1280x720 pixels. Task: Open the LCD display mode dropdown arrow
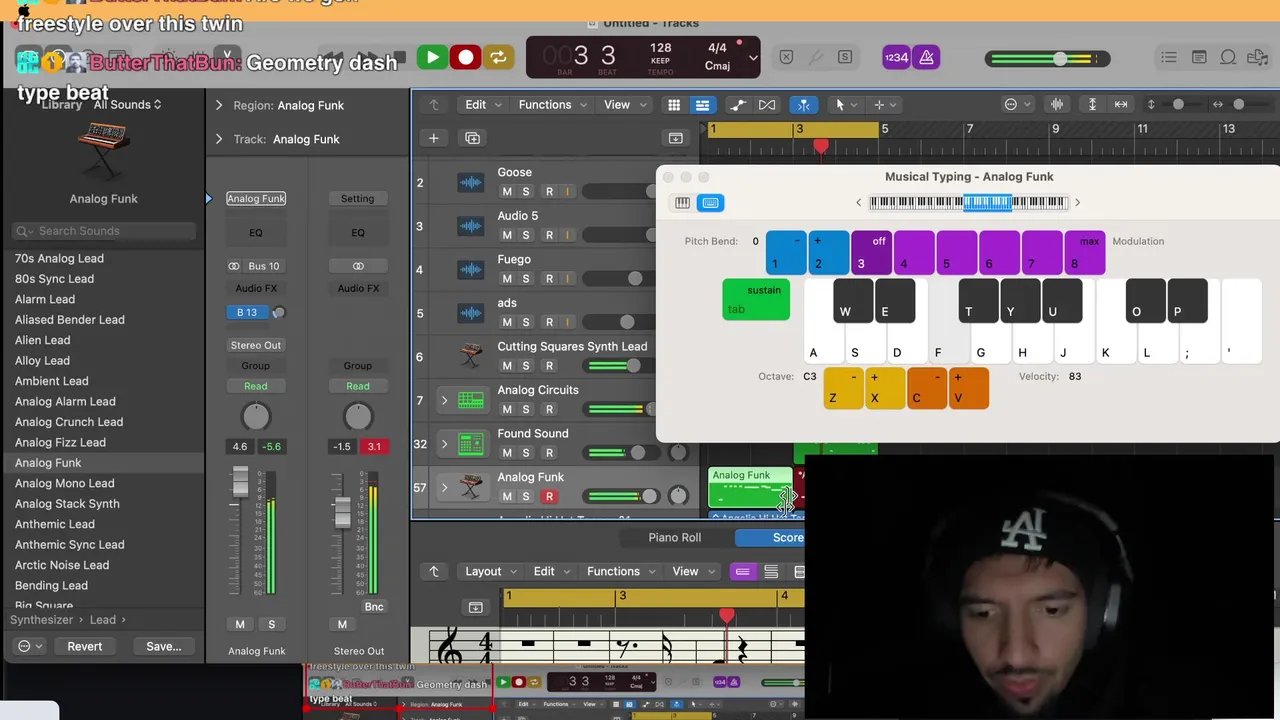click(x=753, y=58)
